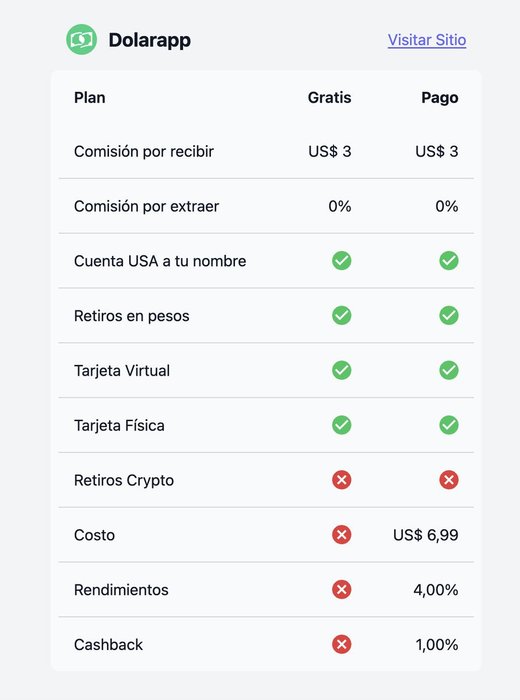Click the green Dolarapp logo icon

82,39
